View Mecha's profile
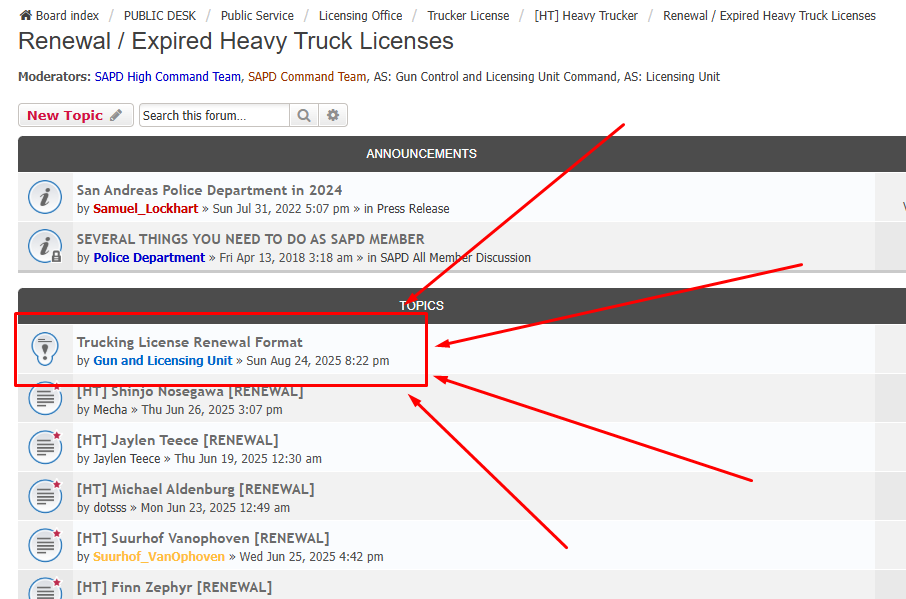Viewport: 906px width, 599px height. 110,410
